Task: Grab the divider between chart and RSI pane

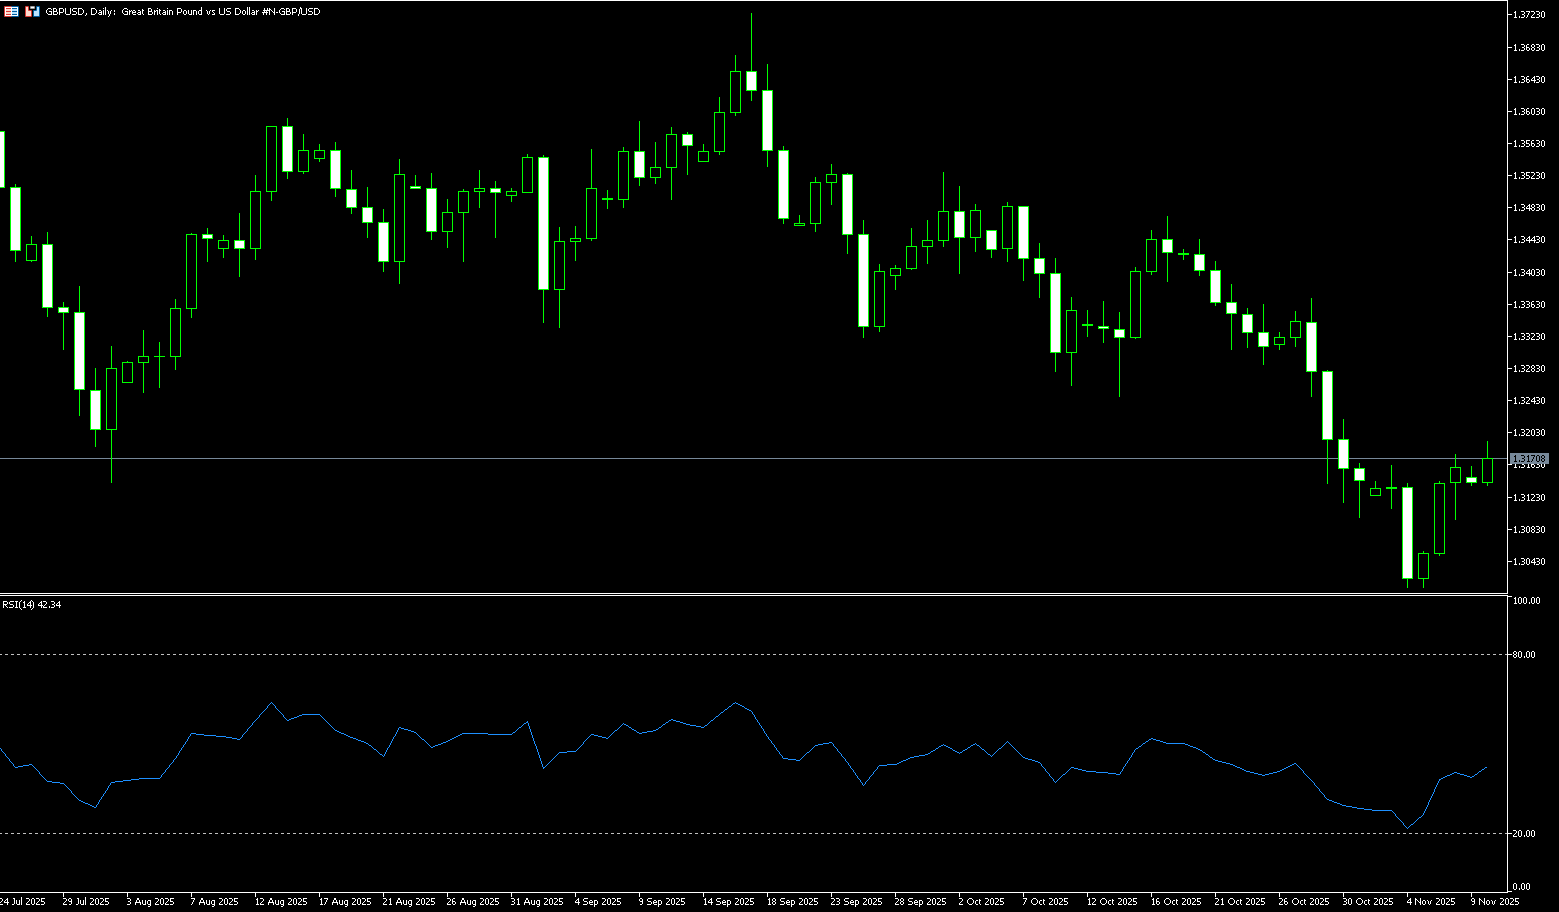Action: click(750, 594)
